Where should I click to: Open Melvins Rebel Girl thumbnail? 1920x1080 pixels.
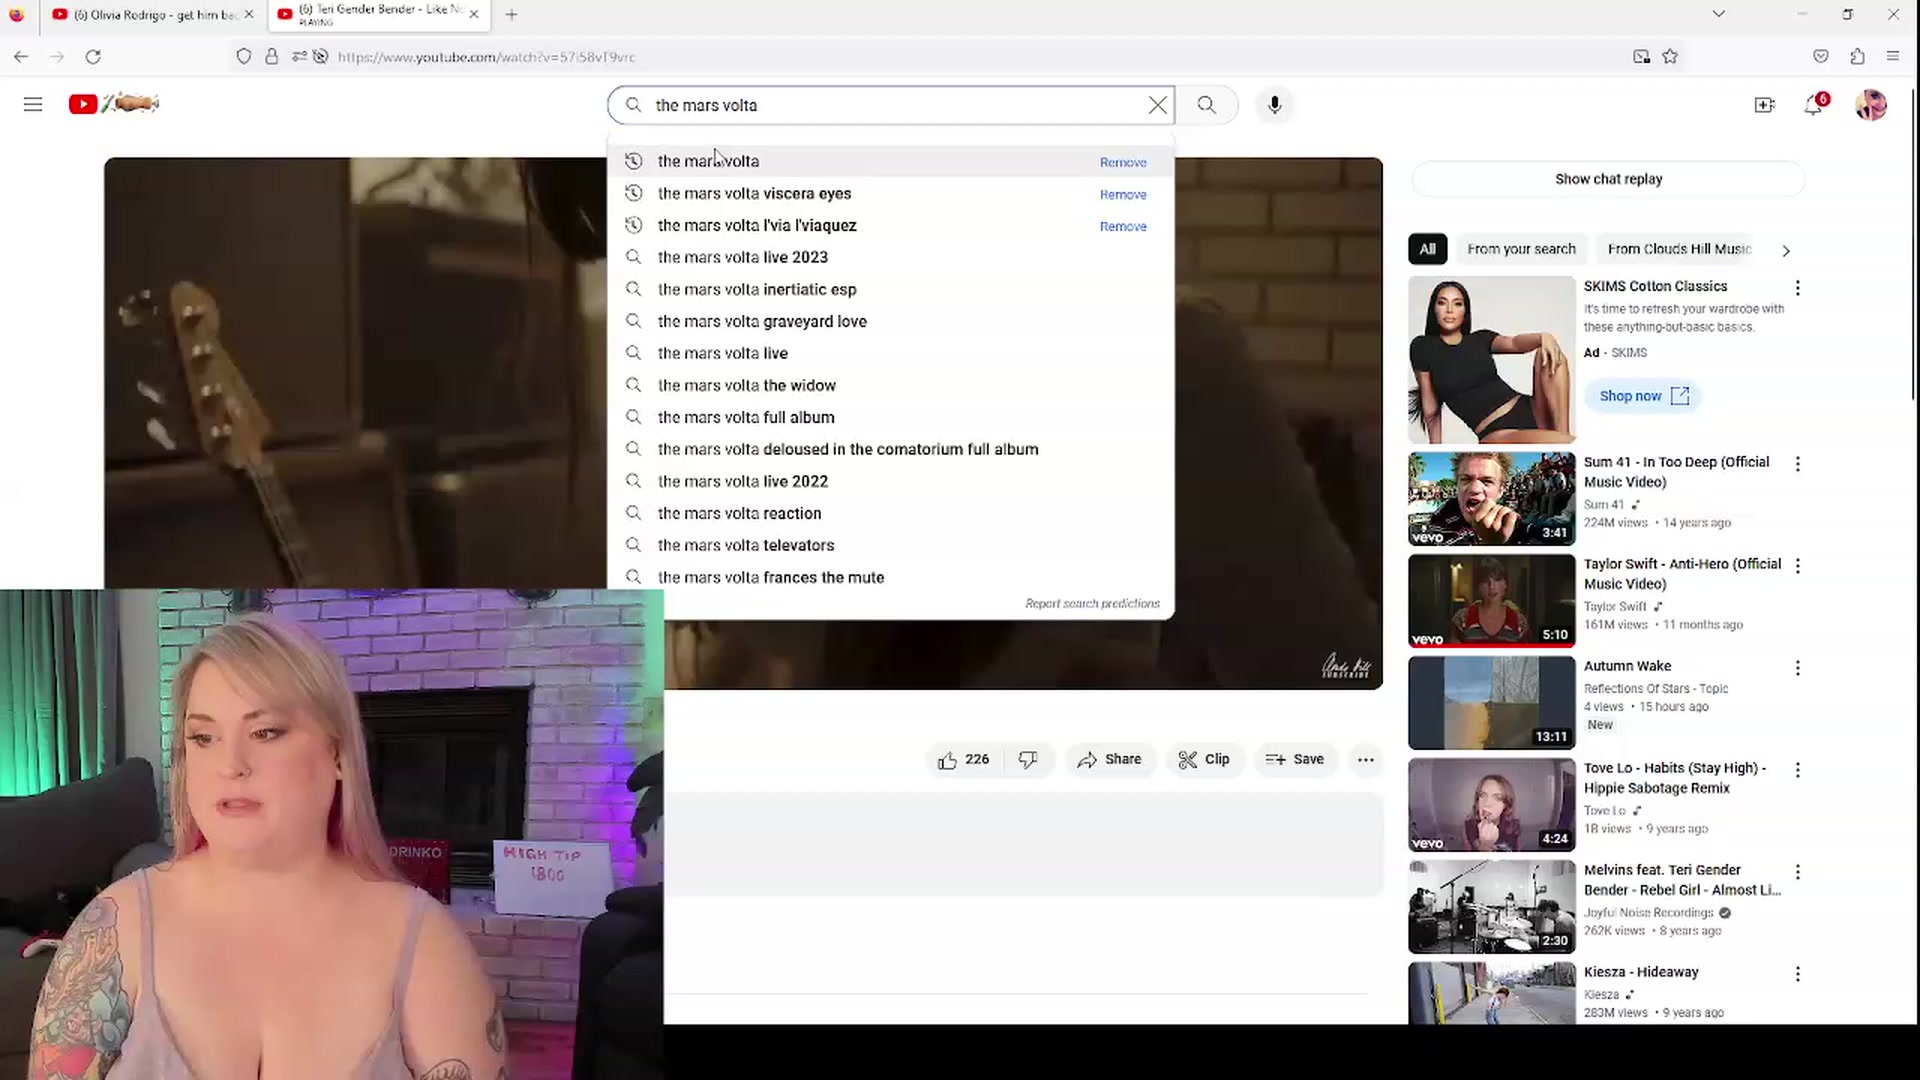(1491, 907)
